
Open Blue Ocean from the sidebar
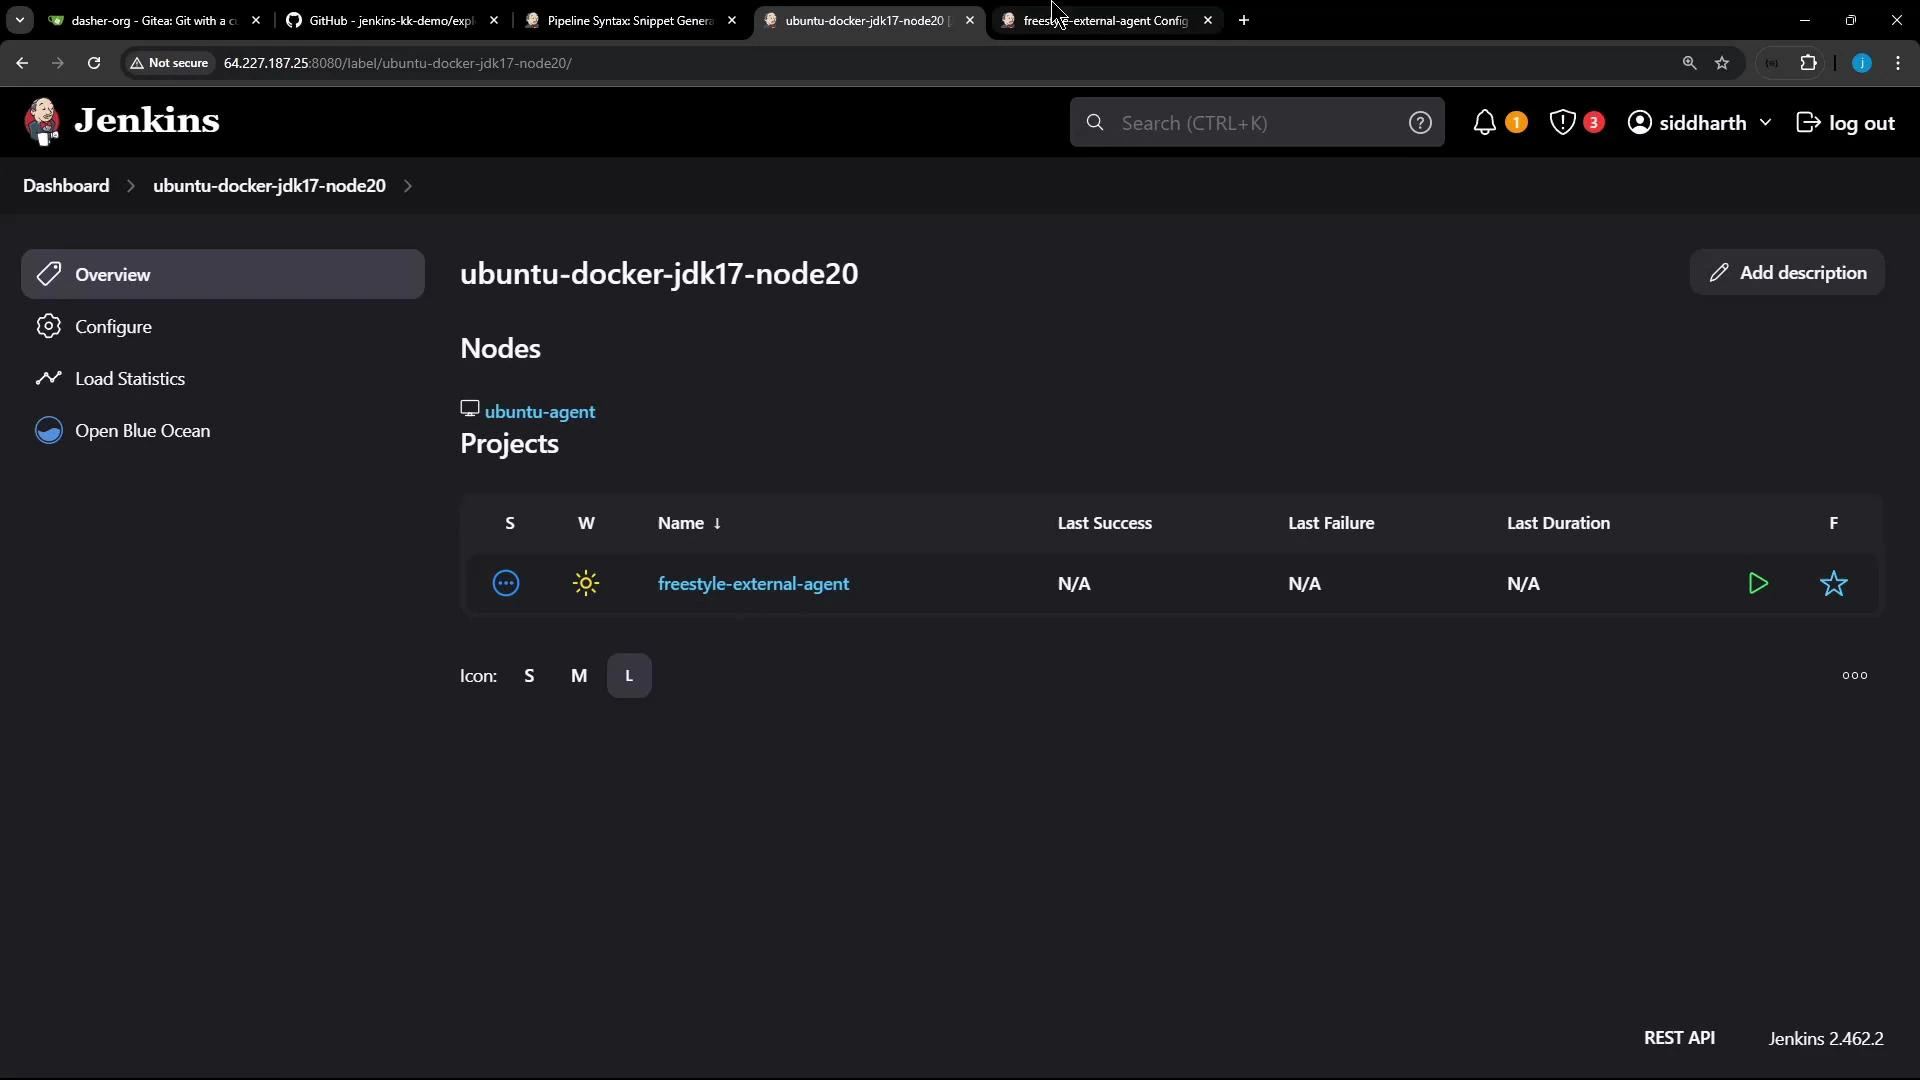[49, 431]
